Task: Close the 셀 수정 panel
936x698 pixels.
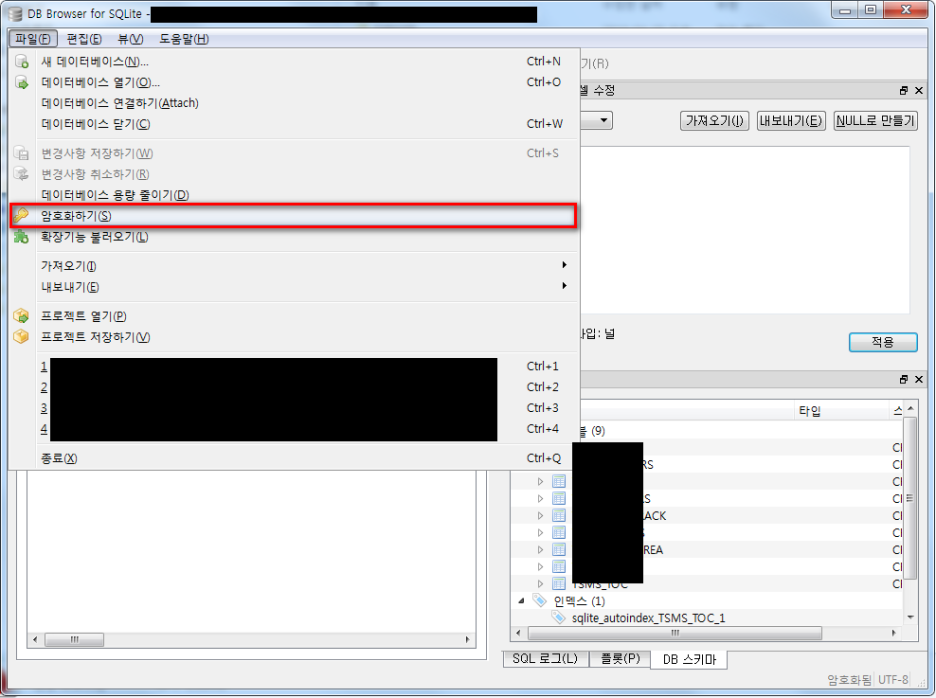Action: (919, 91)
